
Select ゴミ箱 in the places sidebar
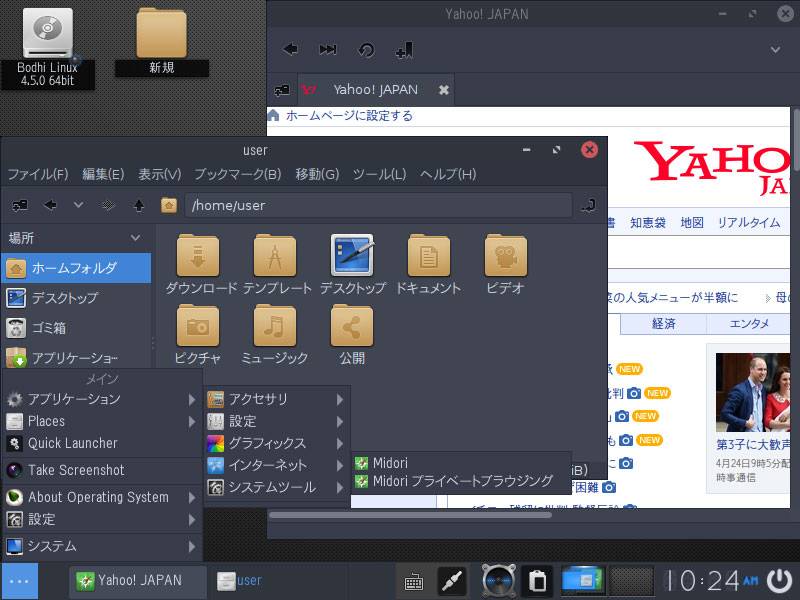tap(77, 328)
